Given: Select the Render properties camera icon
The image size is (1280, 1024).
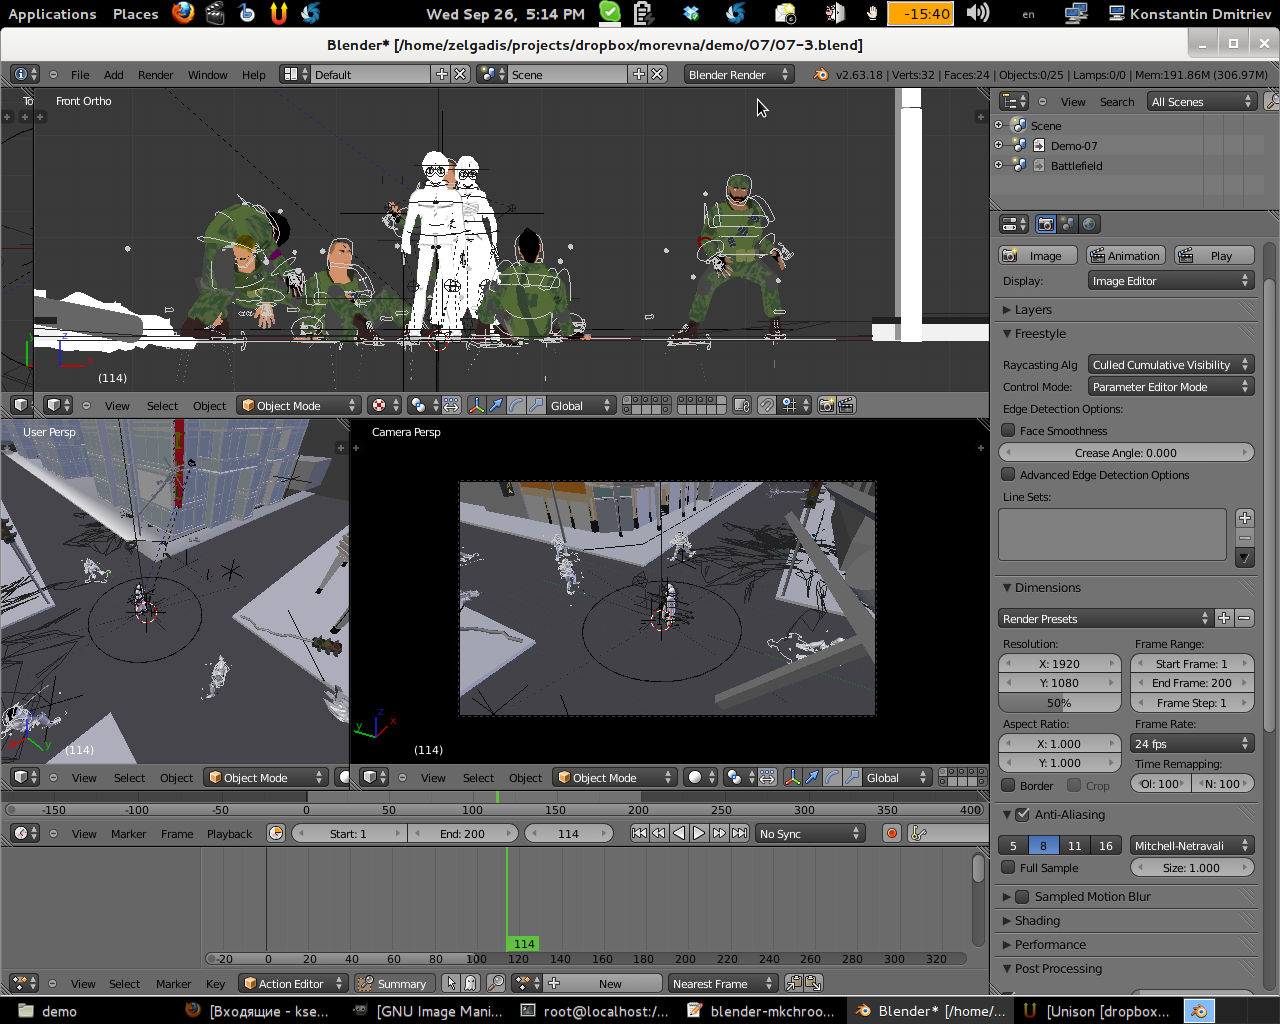Looking at the screenshot, I should pyautogui.click(x=1044, y=224).
